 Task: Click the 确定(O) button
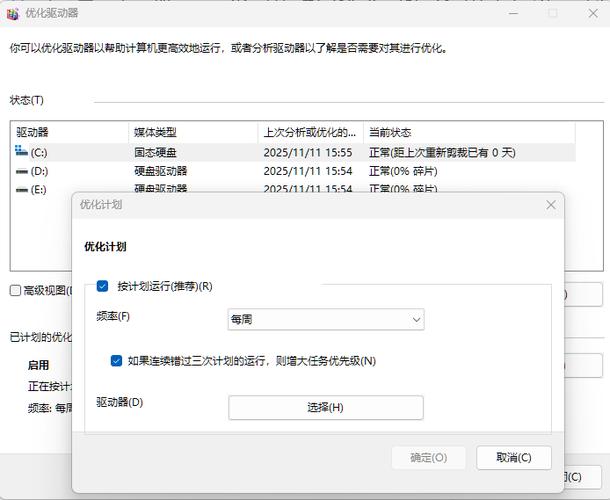(428, 458)
